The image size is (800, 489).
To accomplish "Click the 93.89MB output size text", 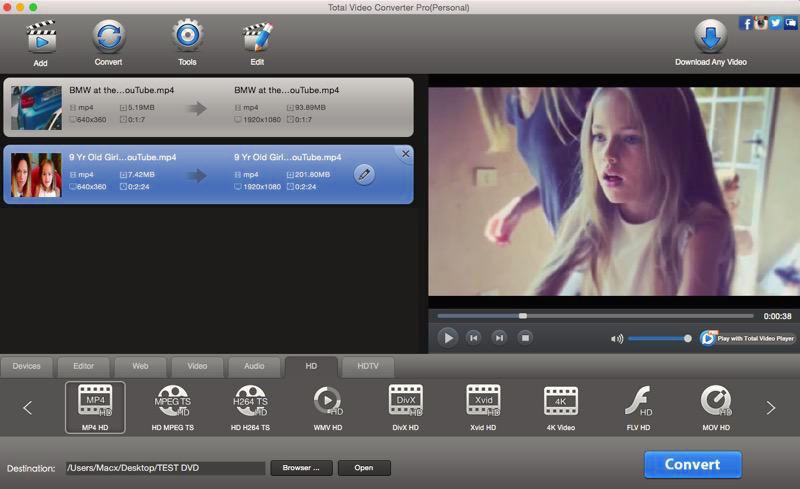I will coord(310,108).
